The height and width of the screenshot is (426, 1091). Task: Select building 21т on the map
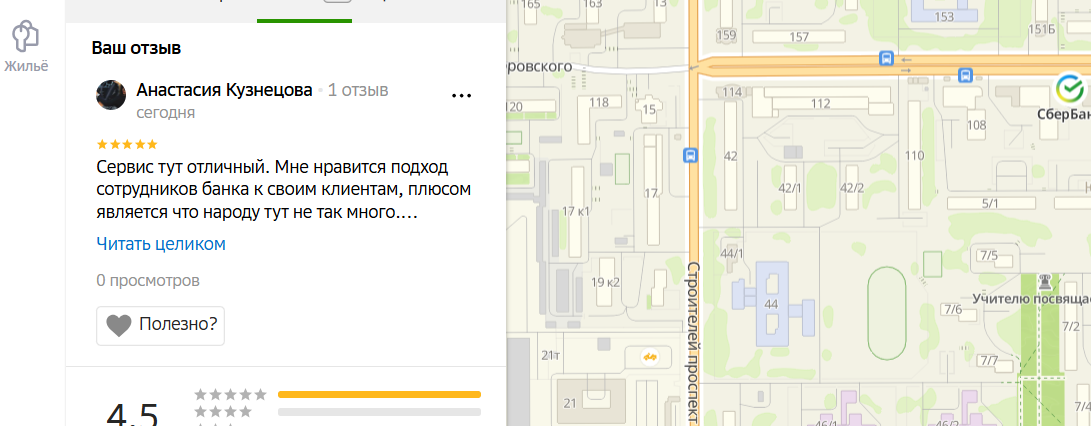pos(550,356)
